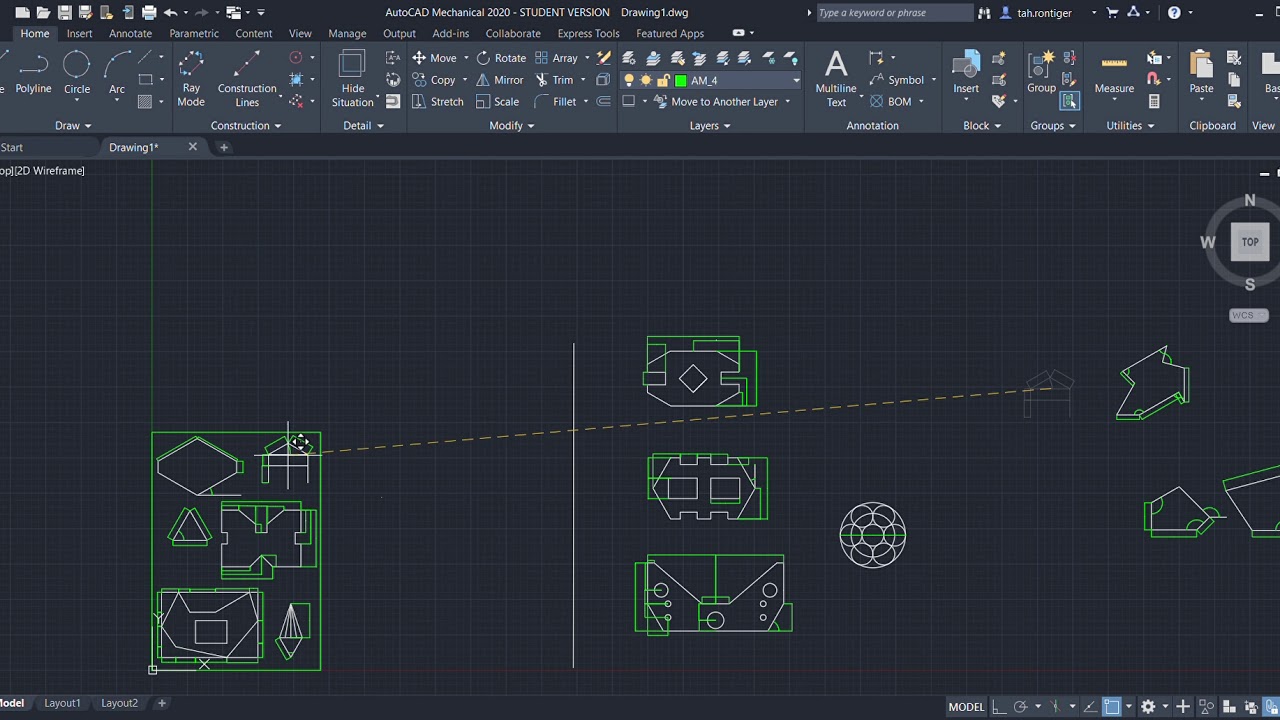Select the Circle drawing tool
The image size is (1280, 720).
[77, 74]
